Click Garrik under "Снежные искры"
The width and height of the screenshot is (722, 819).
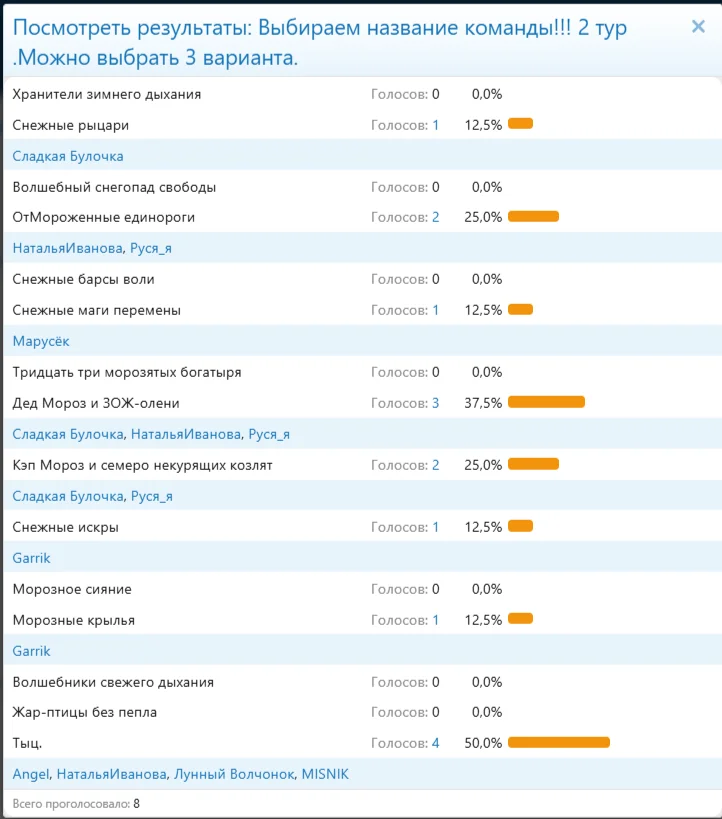click(31, 558)
